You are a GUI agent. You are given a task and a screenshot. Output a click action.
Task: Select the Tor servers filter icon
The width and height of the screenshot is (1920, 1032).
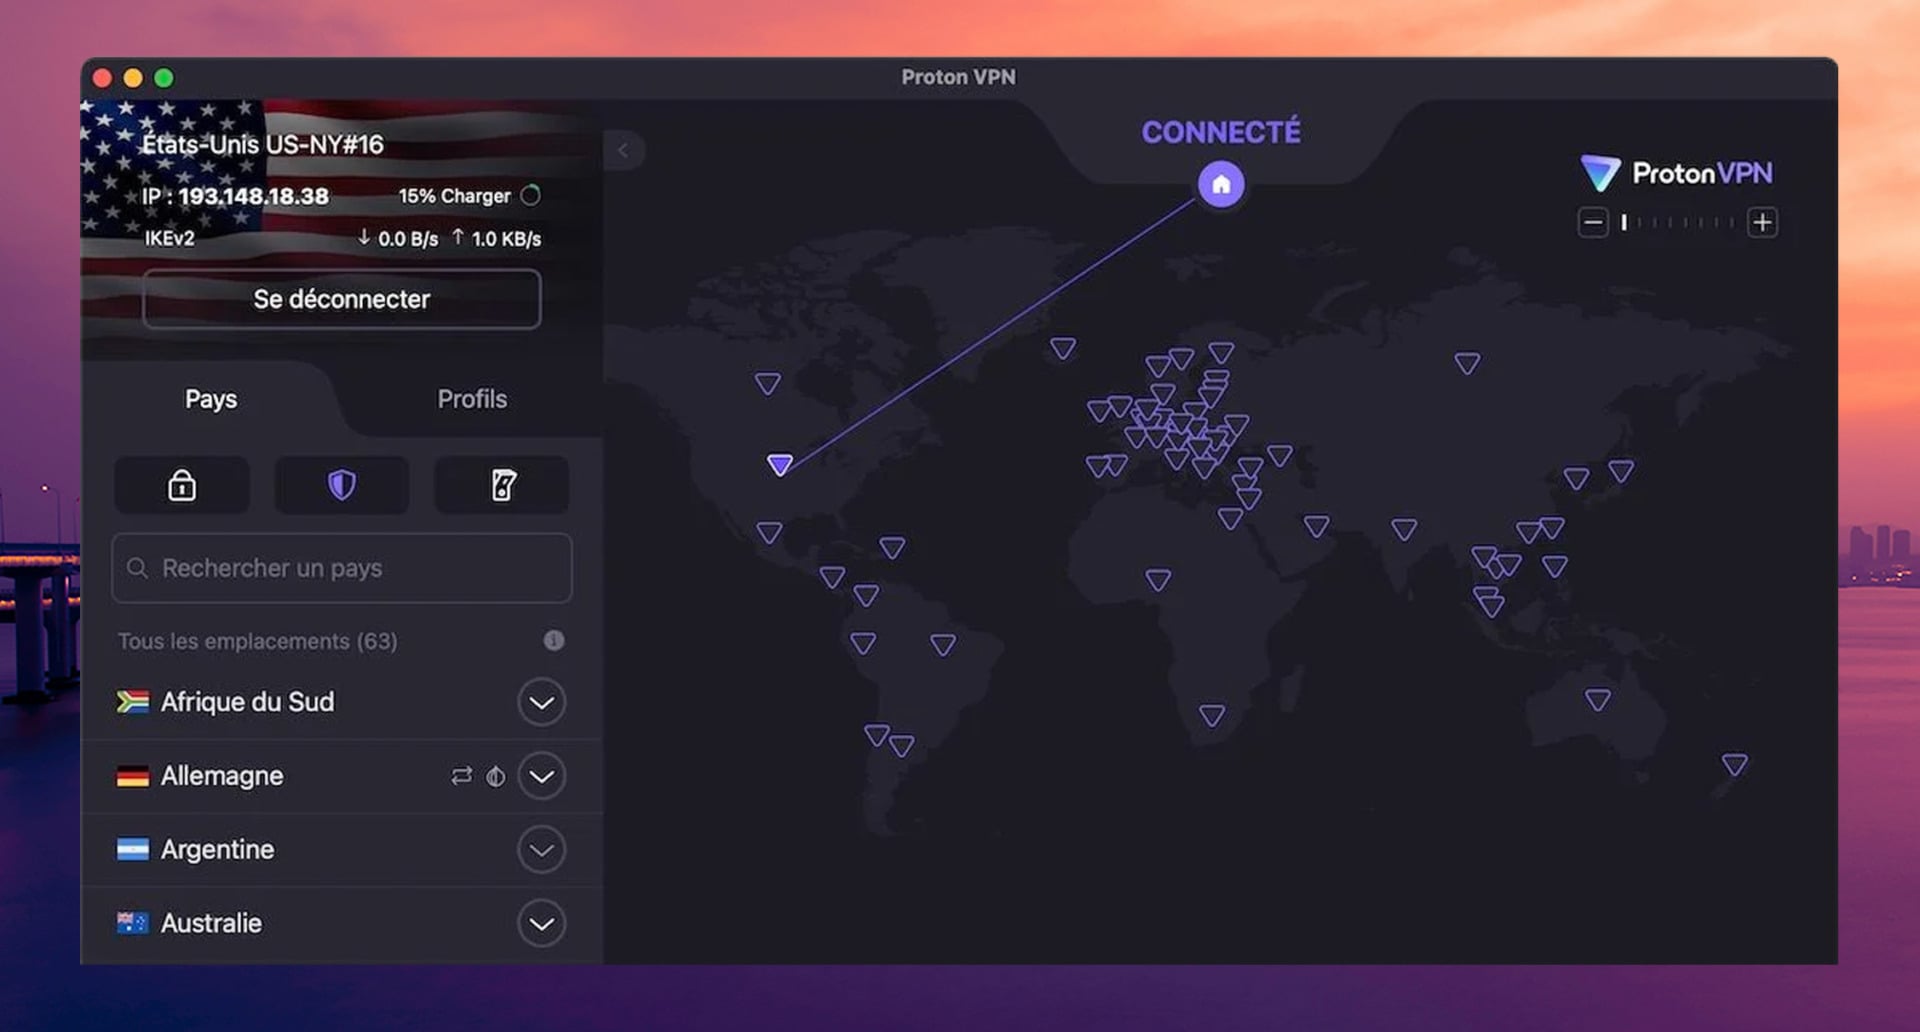pyautogui.click(x=501, y=485)
